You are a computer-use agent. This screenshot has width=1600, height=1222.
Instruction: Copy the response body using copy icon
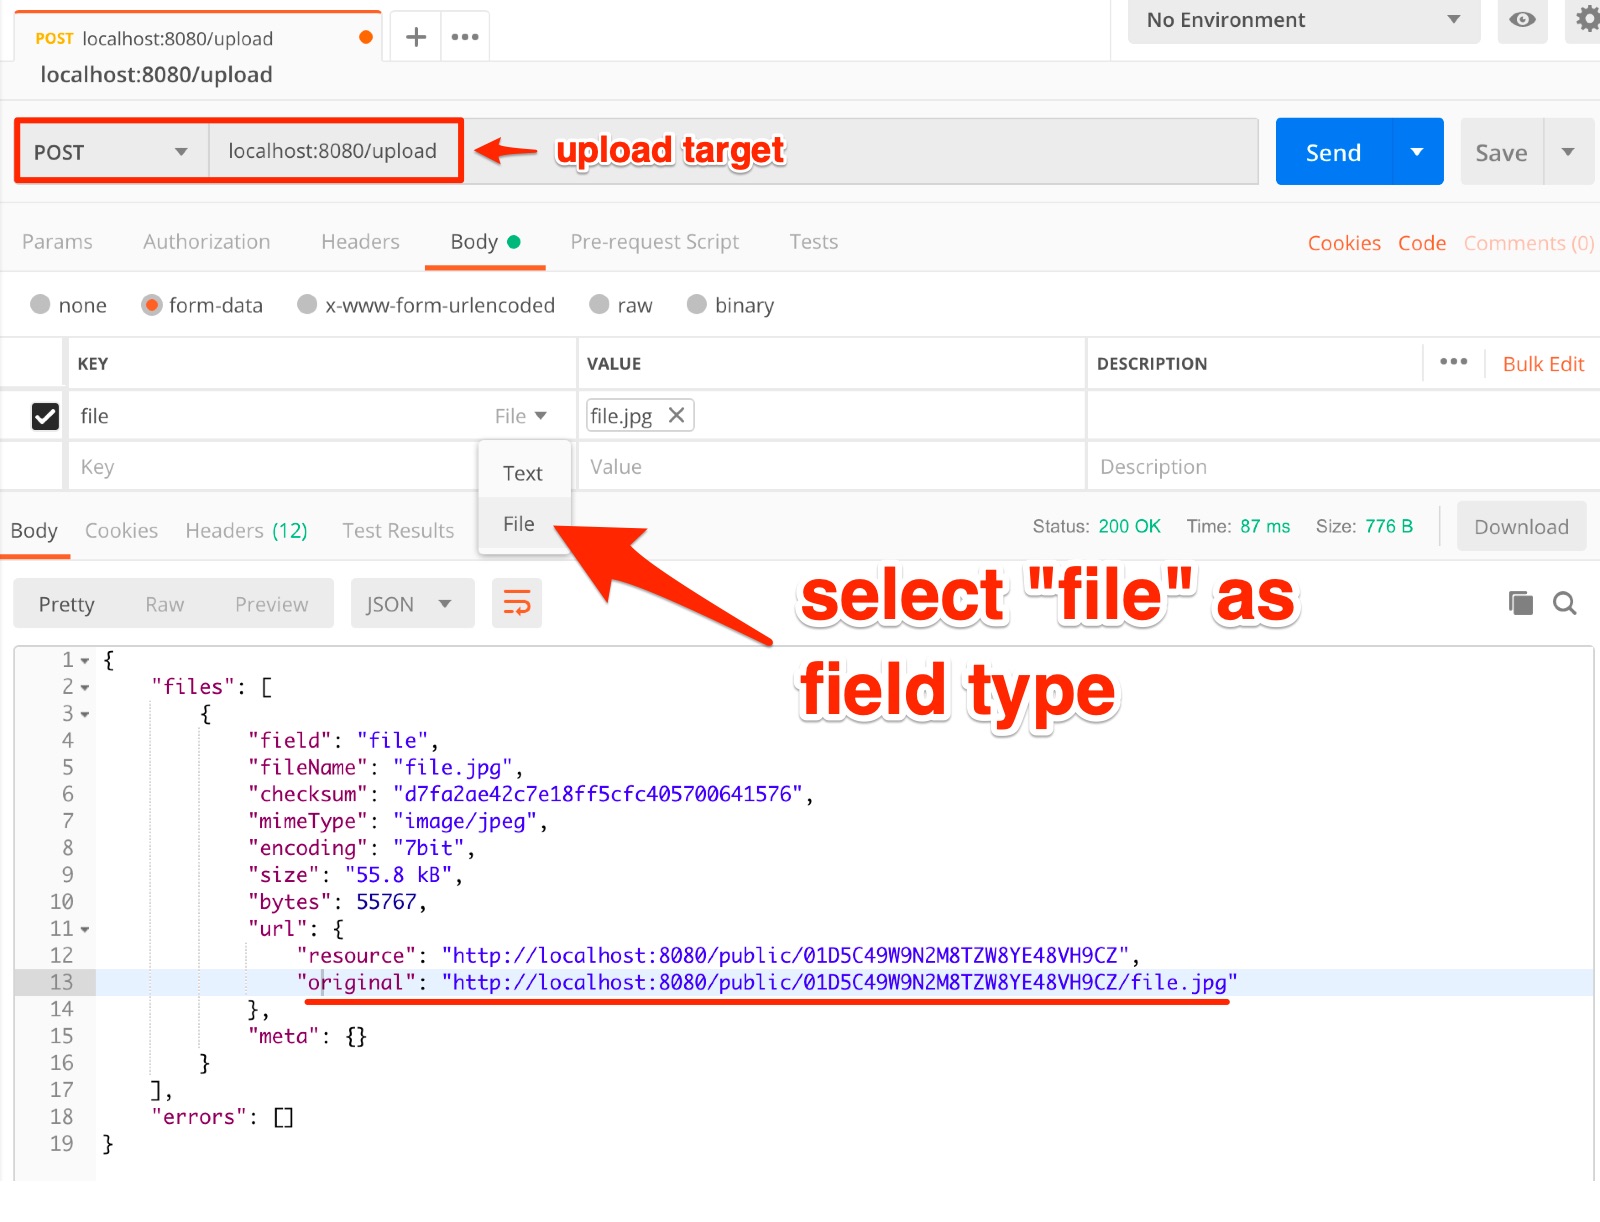(1520, 603)
